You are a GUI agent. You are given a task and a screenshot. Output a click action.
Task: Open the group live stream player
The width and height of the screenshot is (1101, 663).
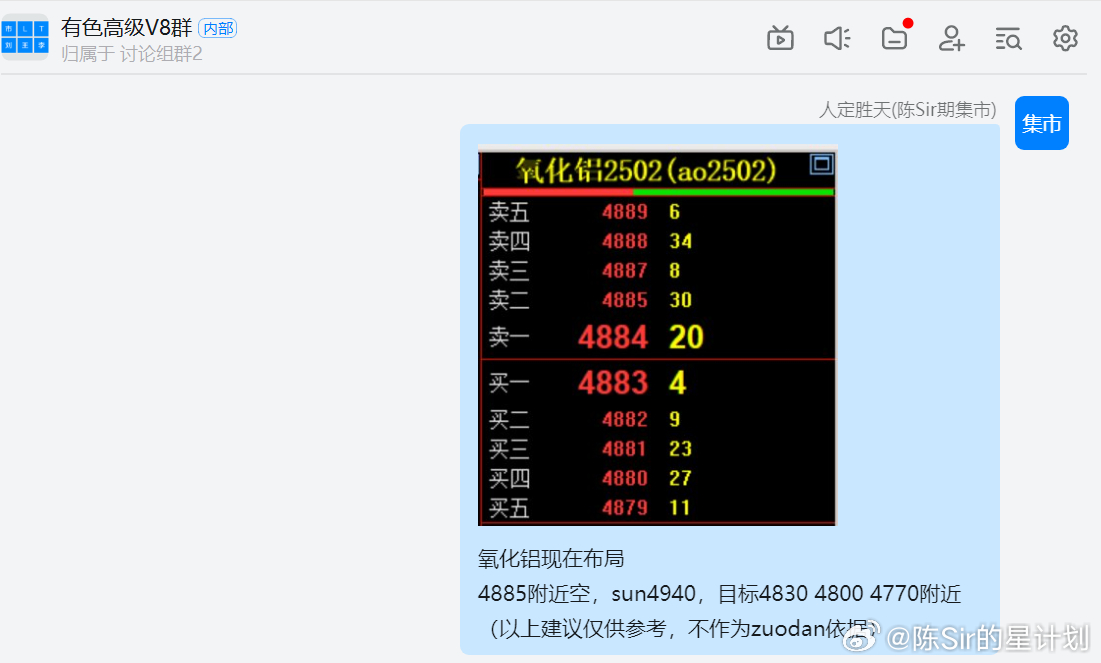coord(780,38)
